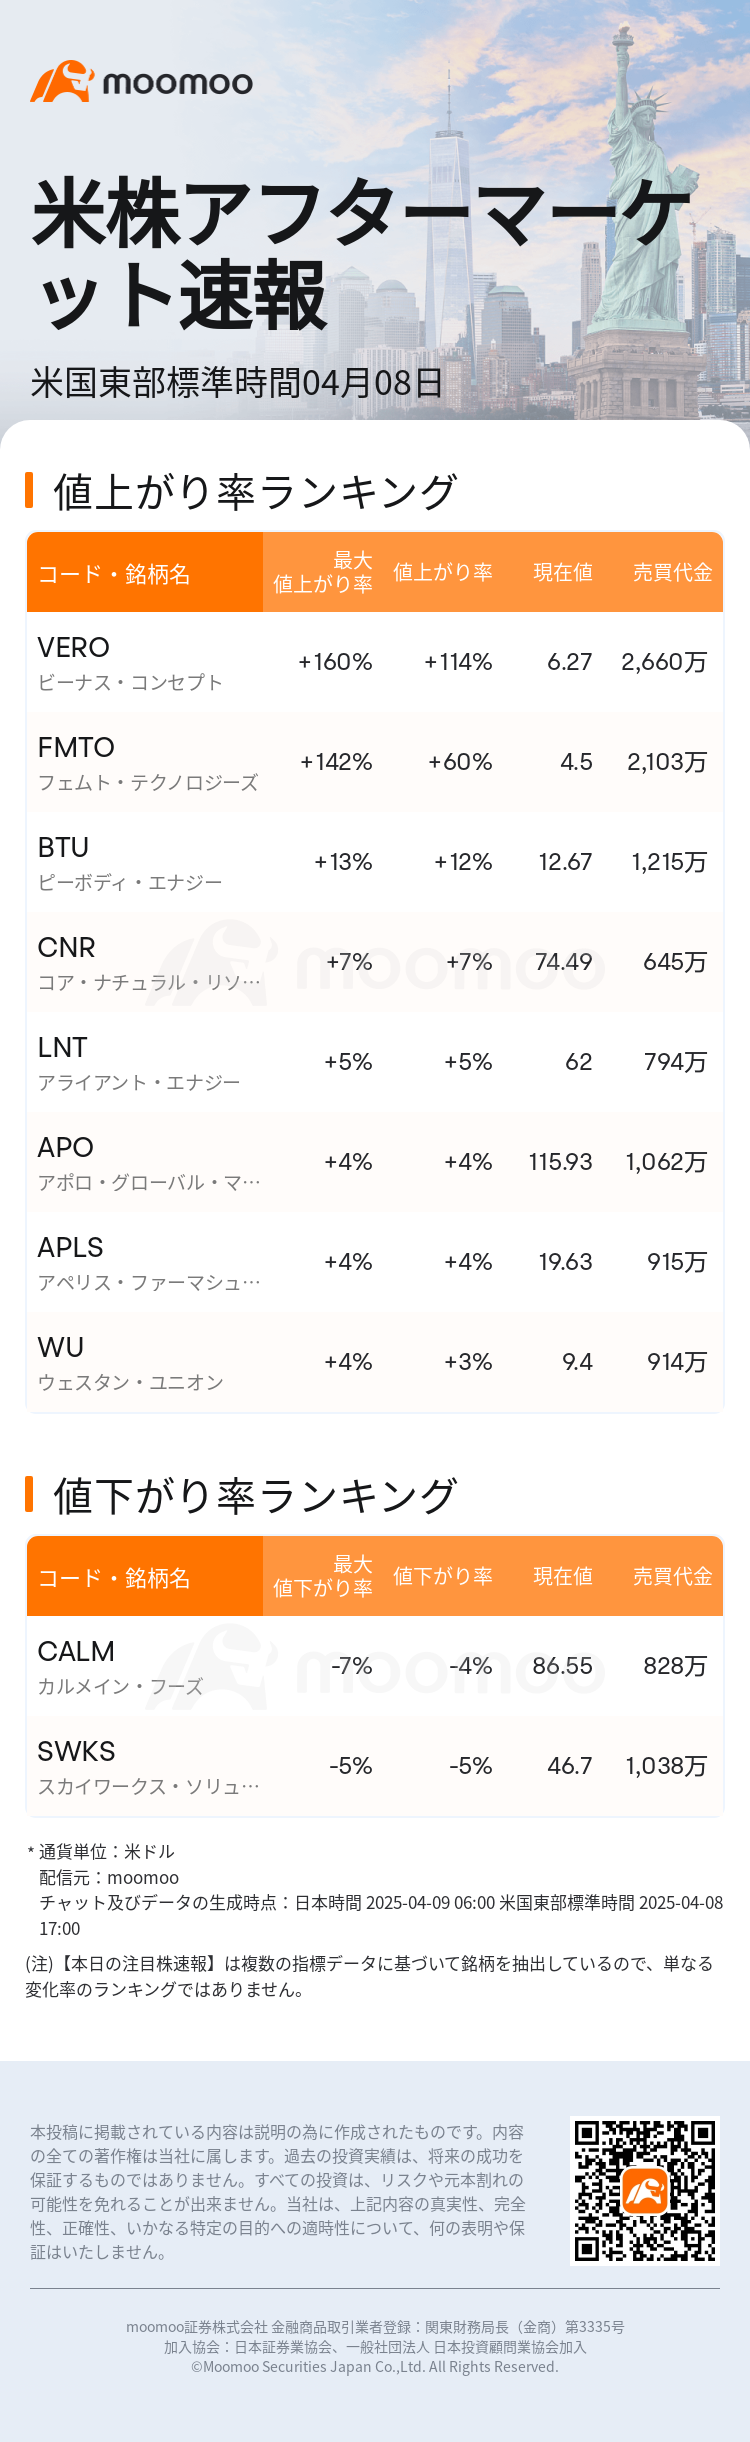Viewport: 750px width, 2442px height.
Task: Select the APLS stock entry
Action: click(70, 1248)
